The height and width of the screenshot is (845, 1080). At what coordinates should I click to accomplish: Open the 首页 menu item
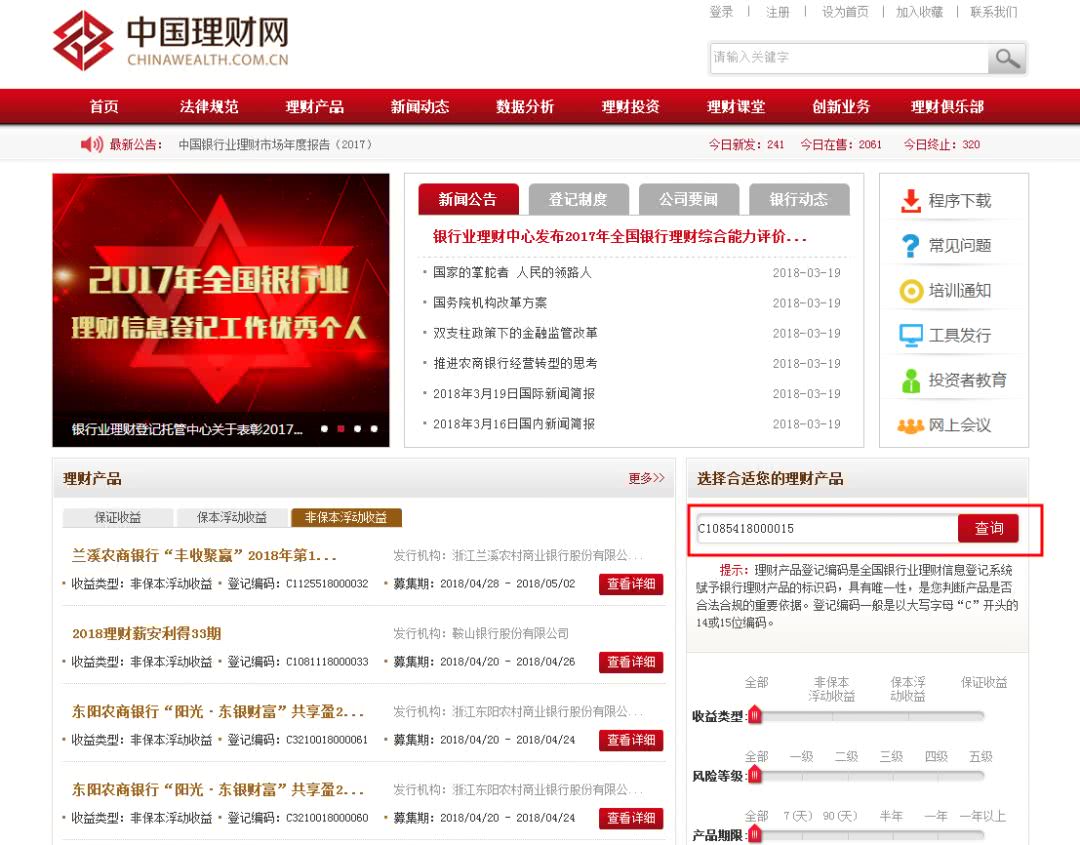(104, 107)
